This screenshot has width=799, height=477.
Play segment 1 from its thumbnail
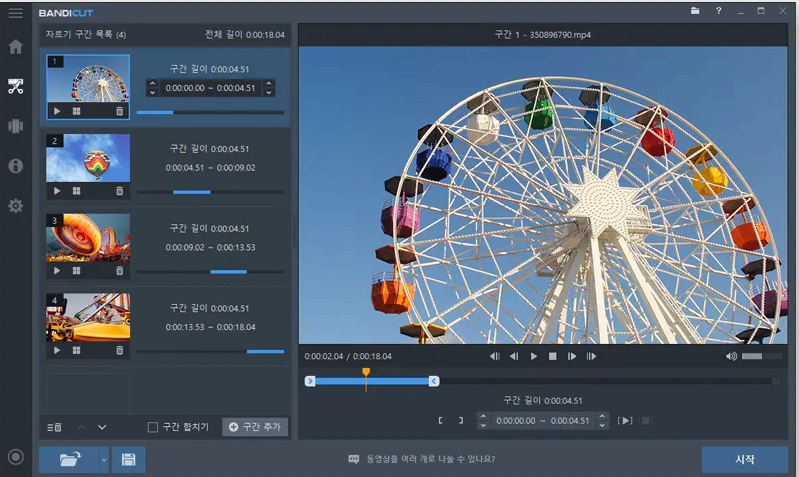click(x=57, y=111)
